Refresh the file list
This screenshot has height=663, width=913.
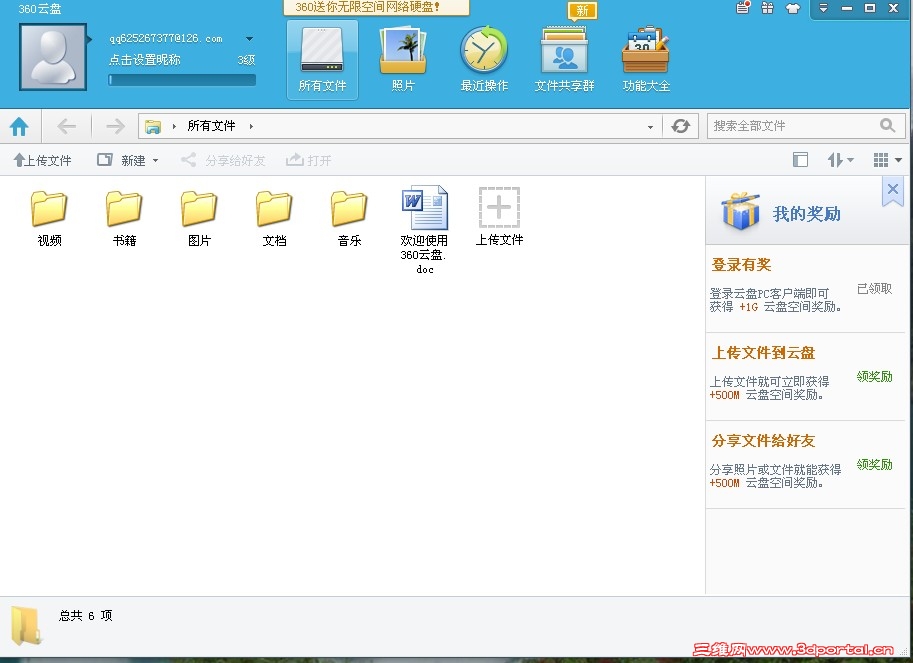pos(681,126)
